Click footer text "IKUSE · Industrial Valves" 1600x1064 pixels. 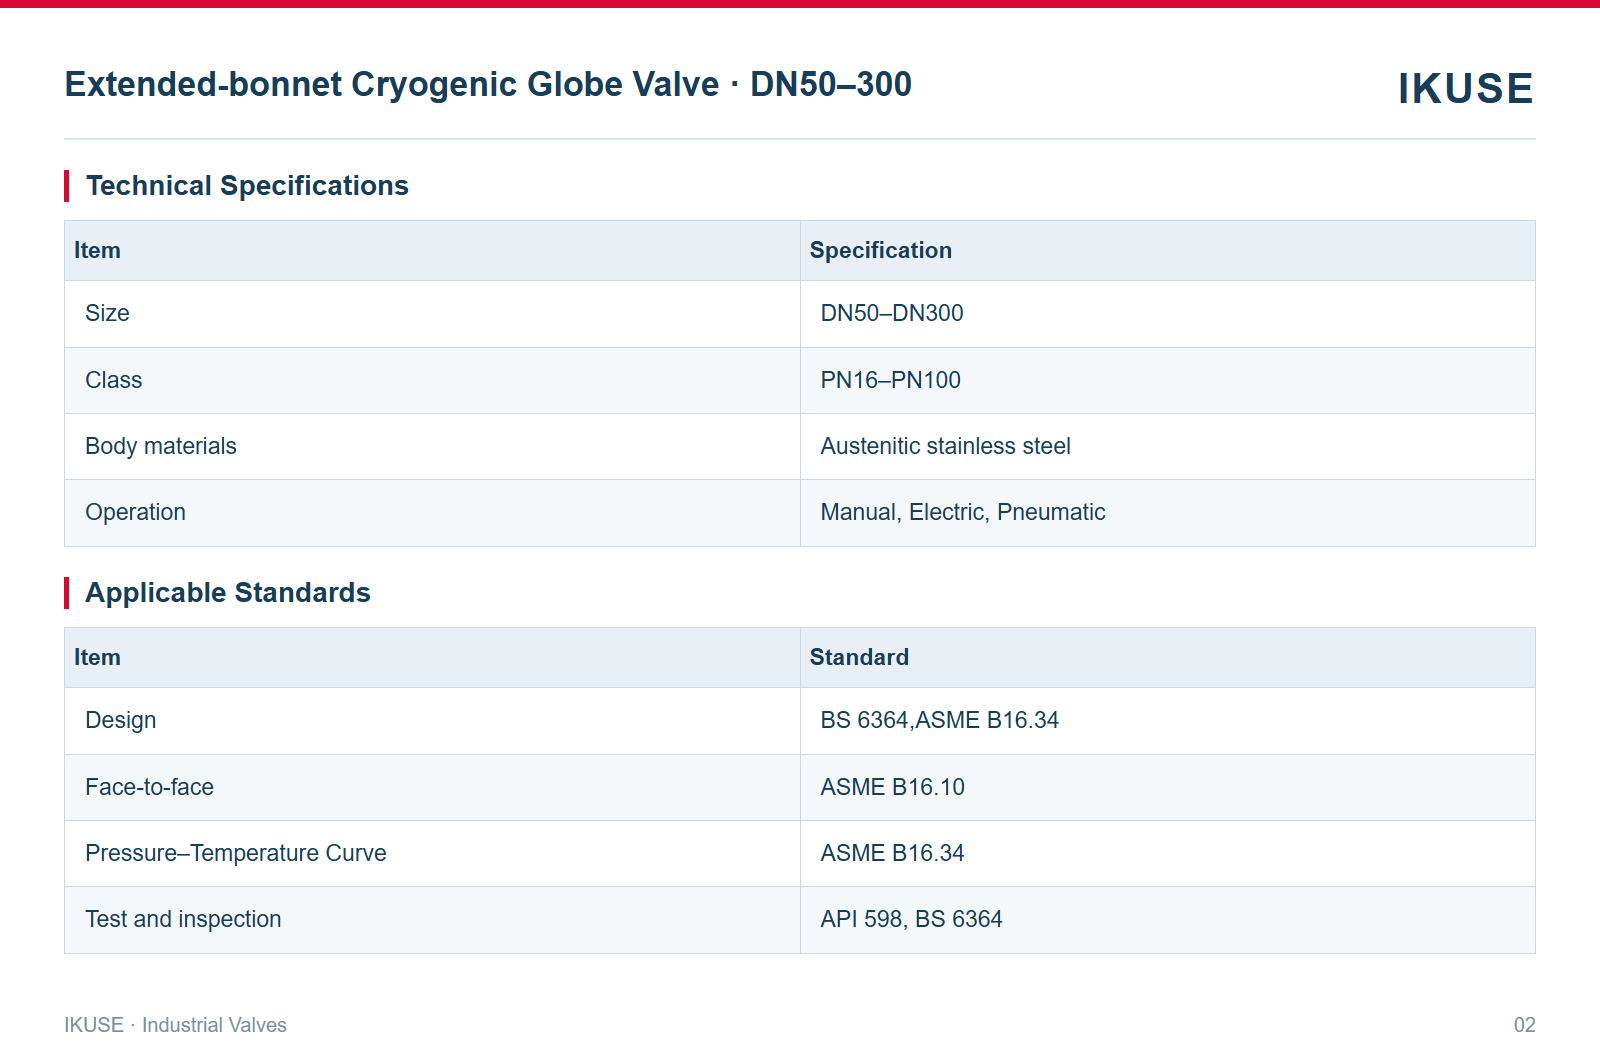tap(175, 1025)
